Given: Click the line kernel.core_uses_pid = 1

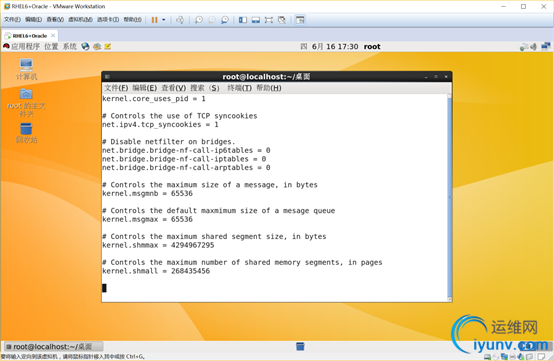Looking at the screenshot, I should 154,99.
